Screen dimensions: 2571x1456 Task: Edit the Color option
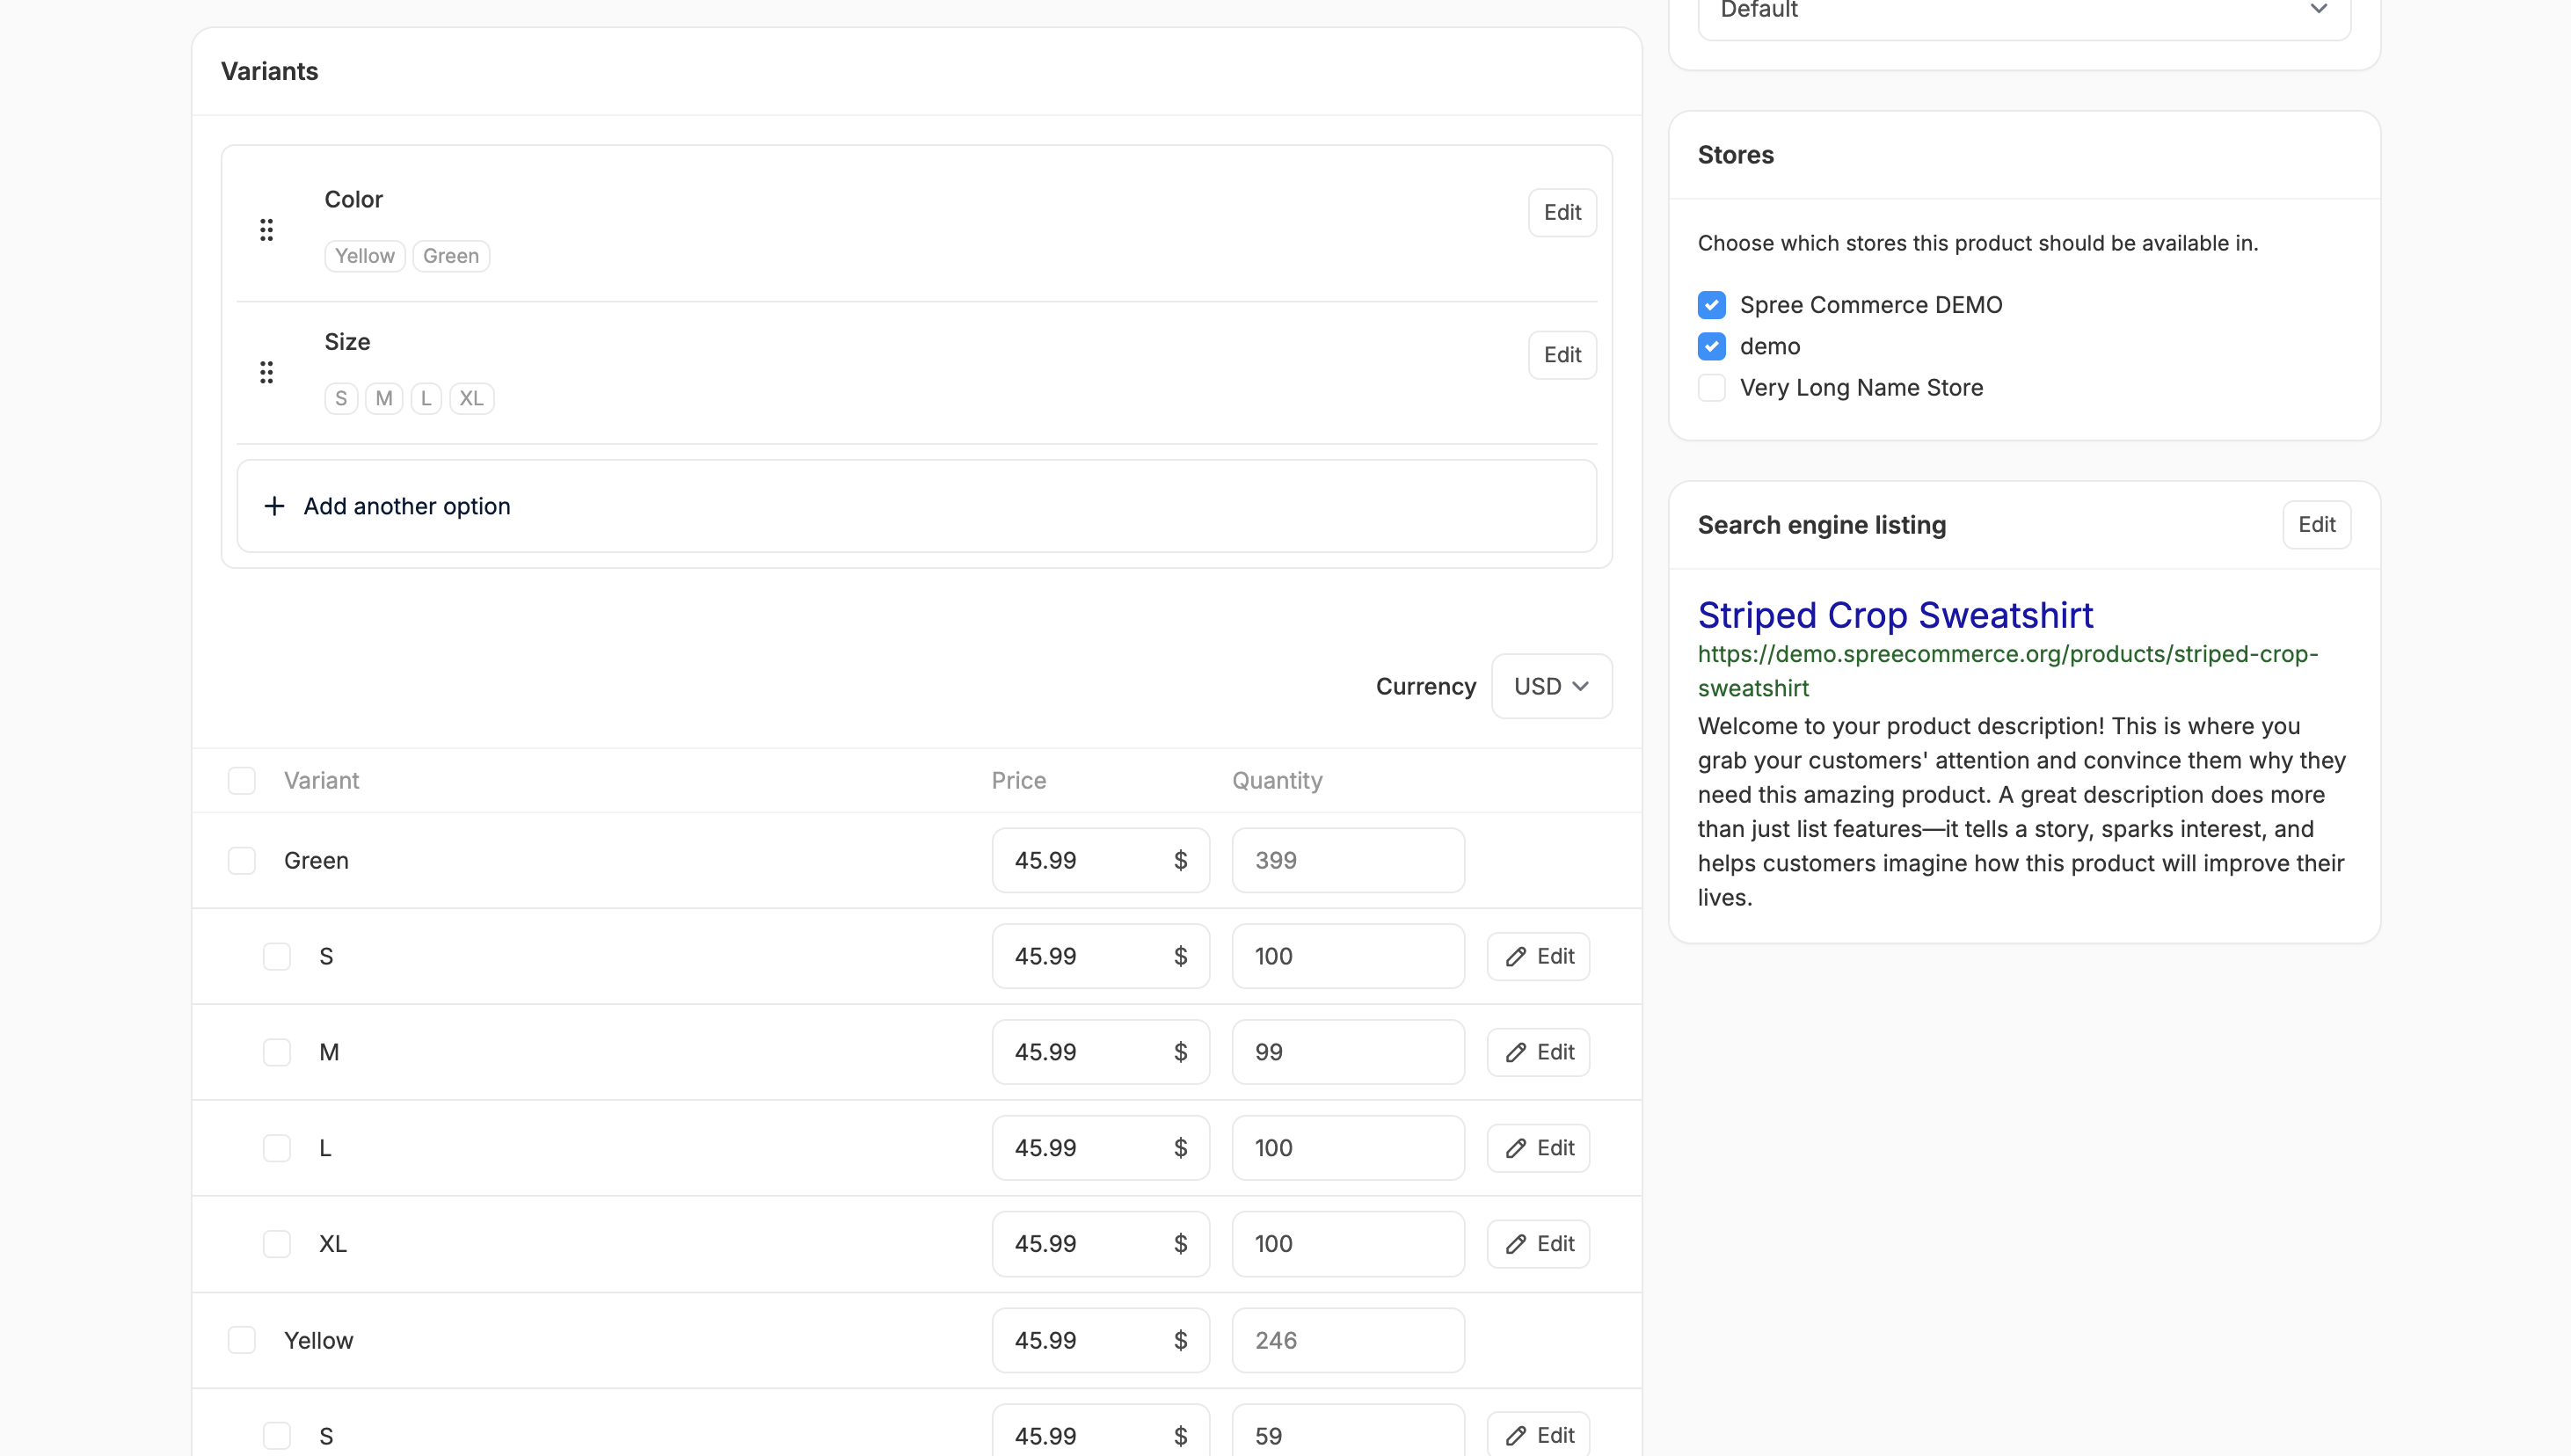point(1562,212)
